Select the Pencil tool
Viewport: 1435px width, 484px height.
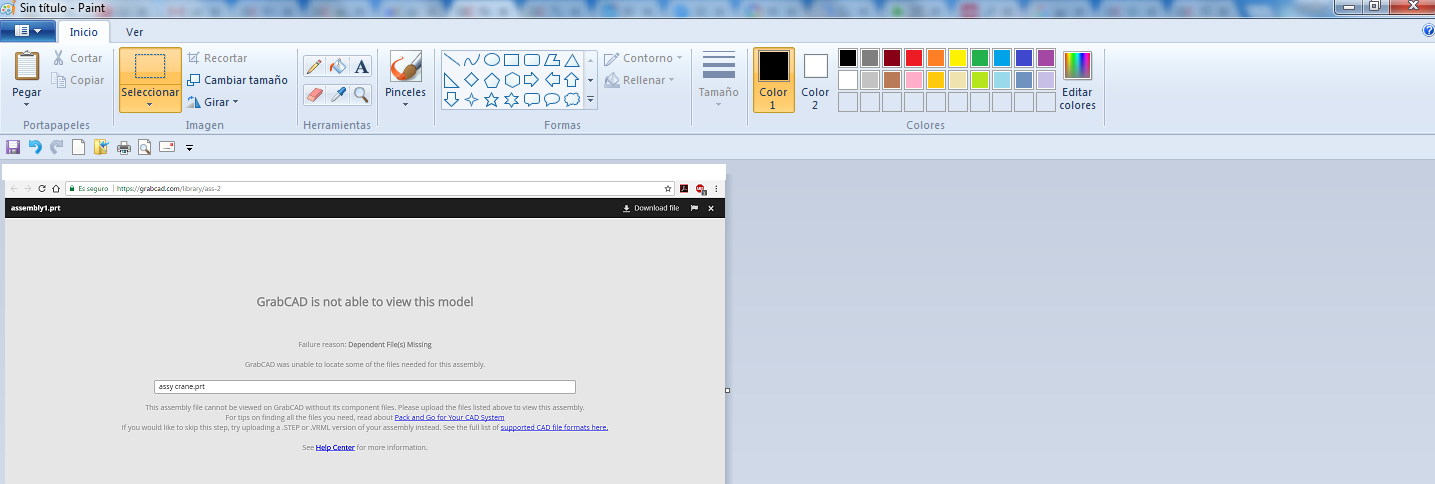(x=314, y=67)
